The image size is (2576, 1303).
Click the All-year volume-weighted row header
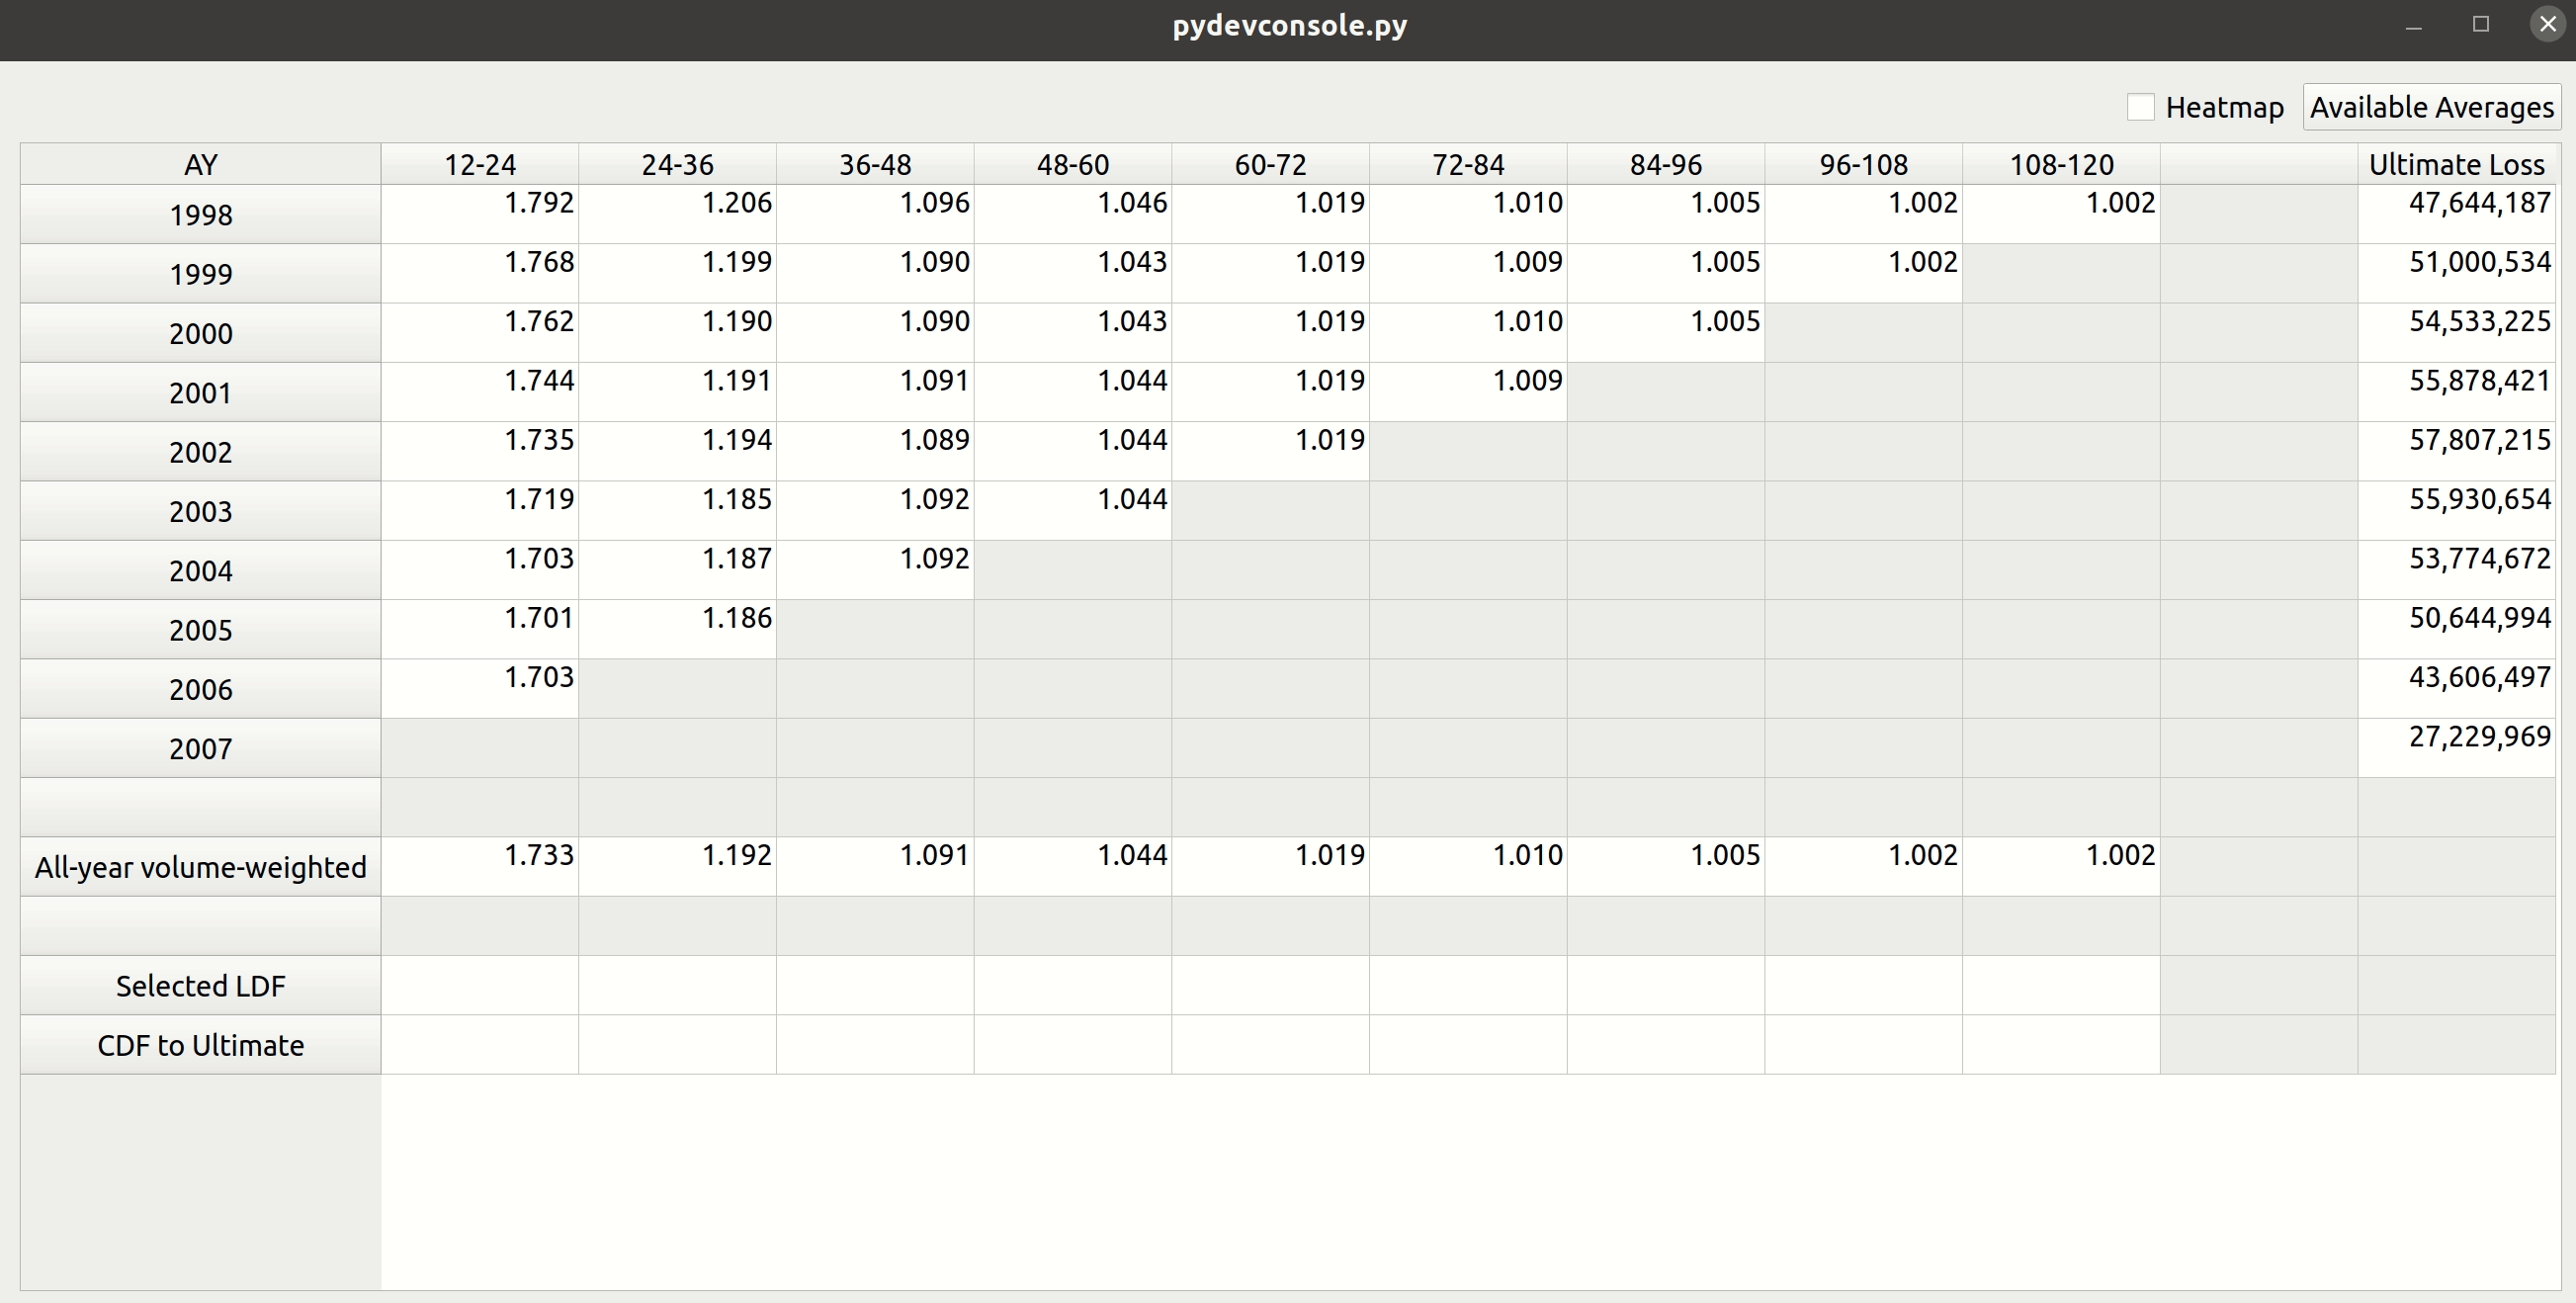coord(200,867)
